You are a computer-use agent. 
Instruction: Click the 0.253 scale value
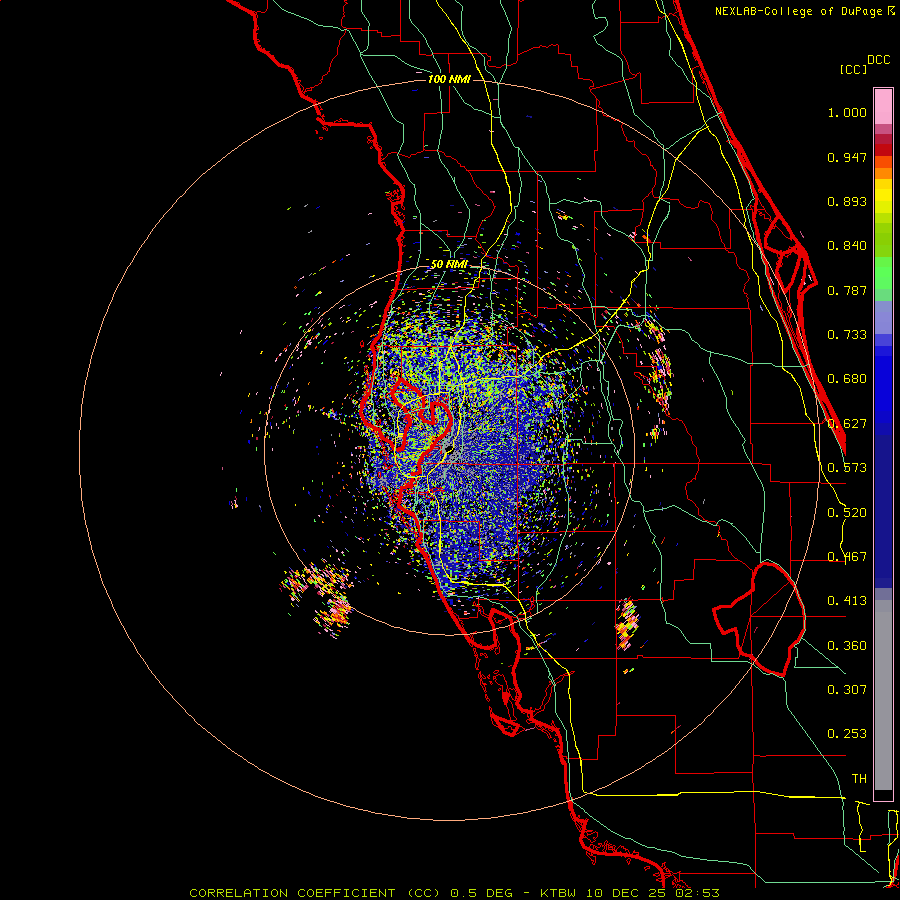[x=847, y=734]
